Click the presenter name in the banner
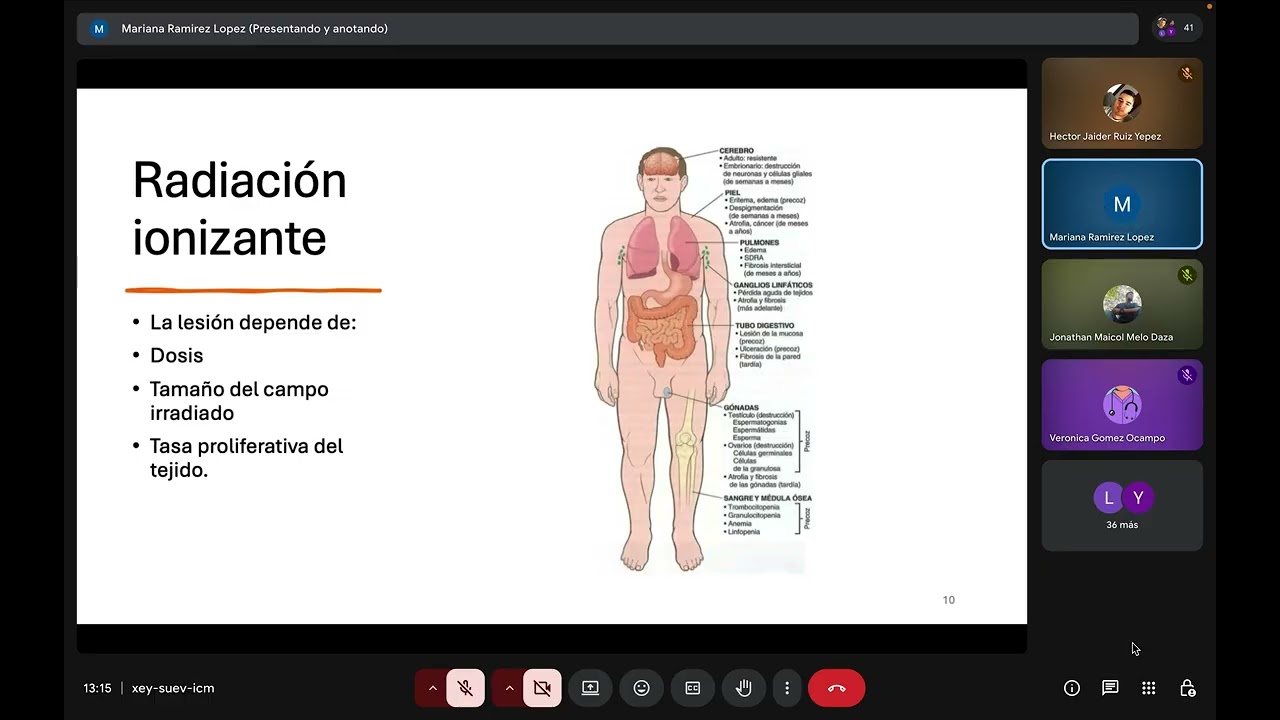The width and height of the screenshot is (1280, 720). (254, 29)
